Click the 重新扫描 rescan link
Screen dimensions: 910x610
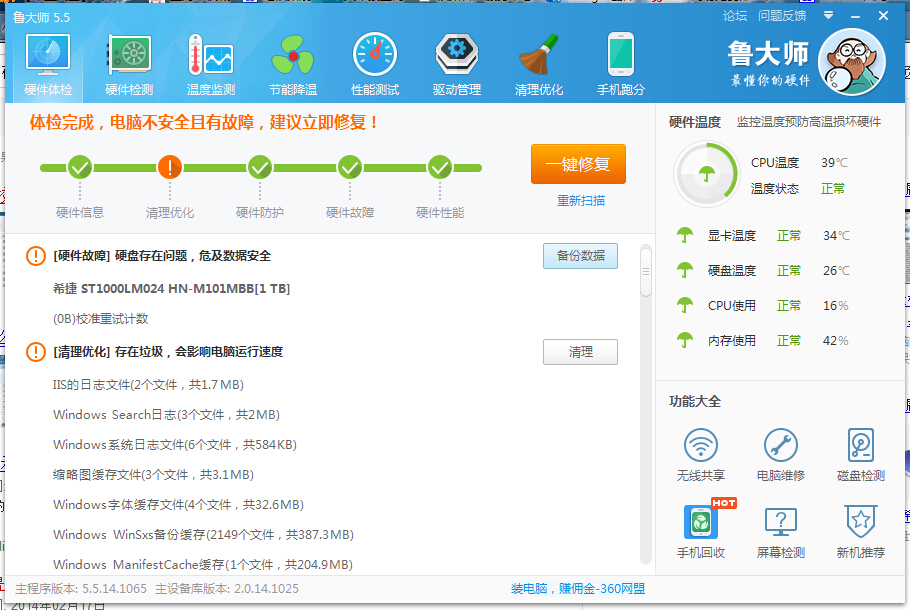point(581,201)
